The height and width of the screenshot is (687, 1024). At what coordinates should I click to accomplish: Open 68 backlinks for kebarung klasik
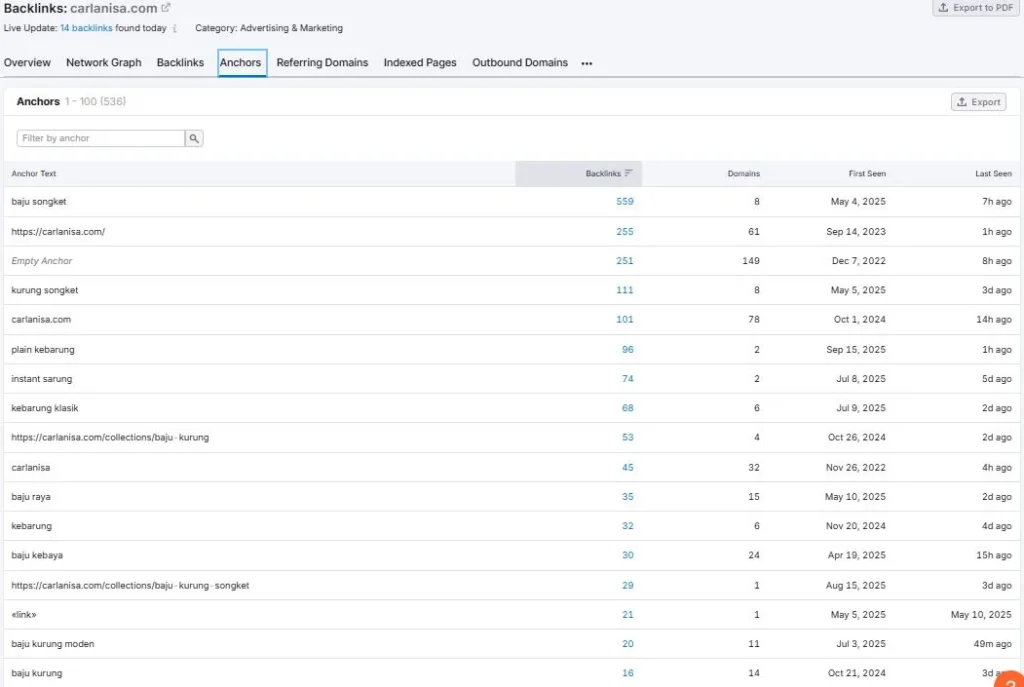628,408
